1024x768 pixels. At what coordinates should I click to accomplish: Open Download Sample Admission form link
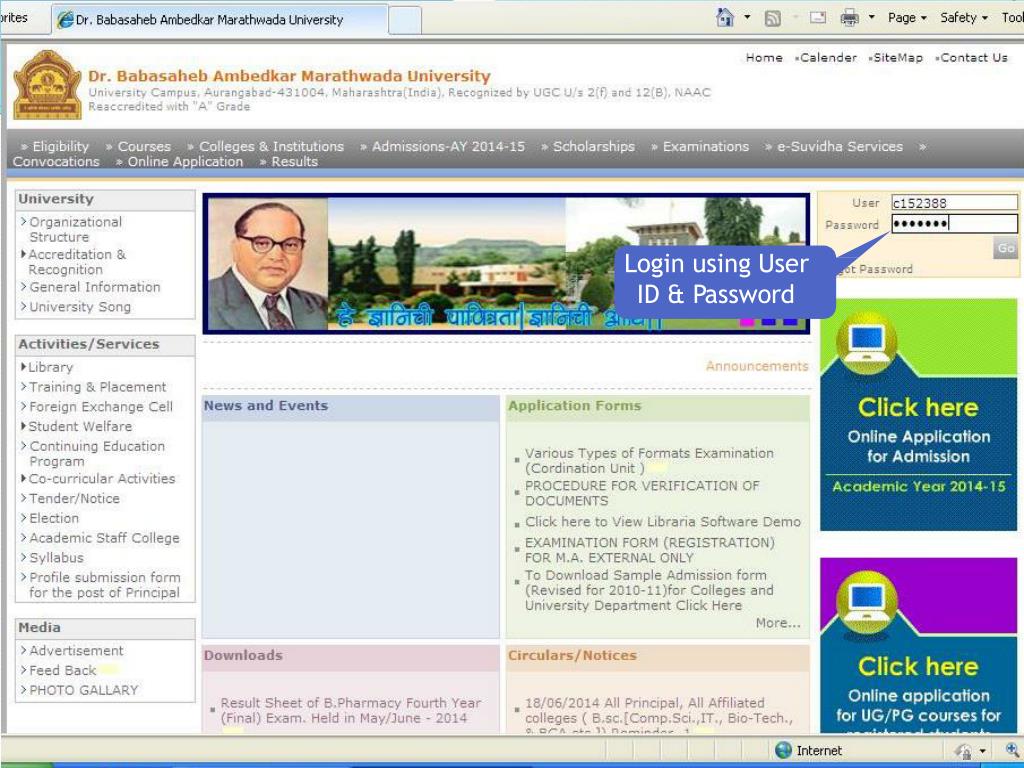click(x=649, y=590)
